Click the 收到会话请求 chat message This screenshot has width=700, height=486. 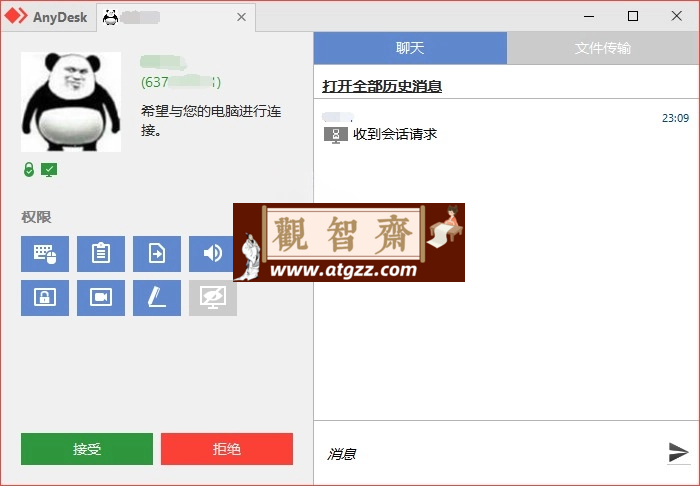click(x=395, y=134)
